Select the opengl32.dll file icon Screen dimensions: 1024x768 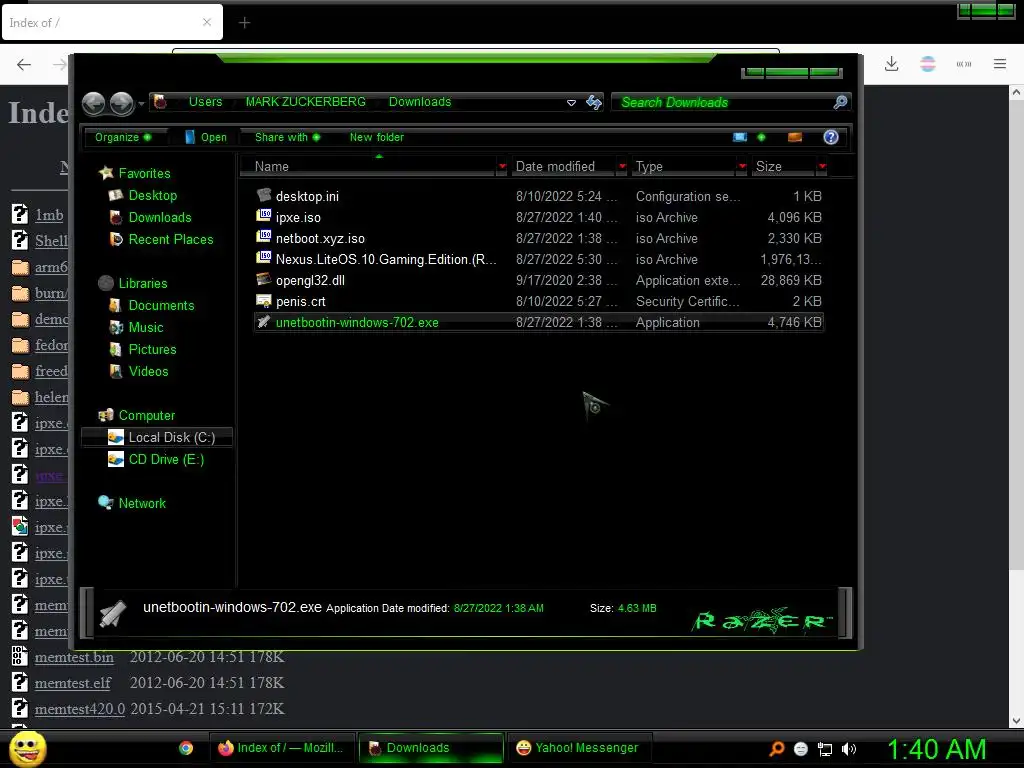264,279
